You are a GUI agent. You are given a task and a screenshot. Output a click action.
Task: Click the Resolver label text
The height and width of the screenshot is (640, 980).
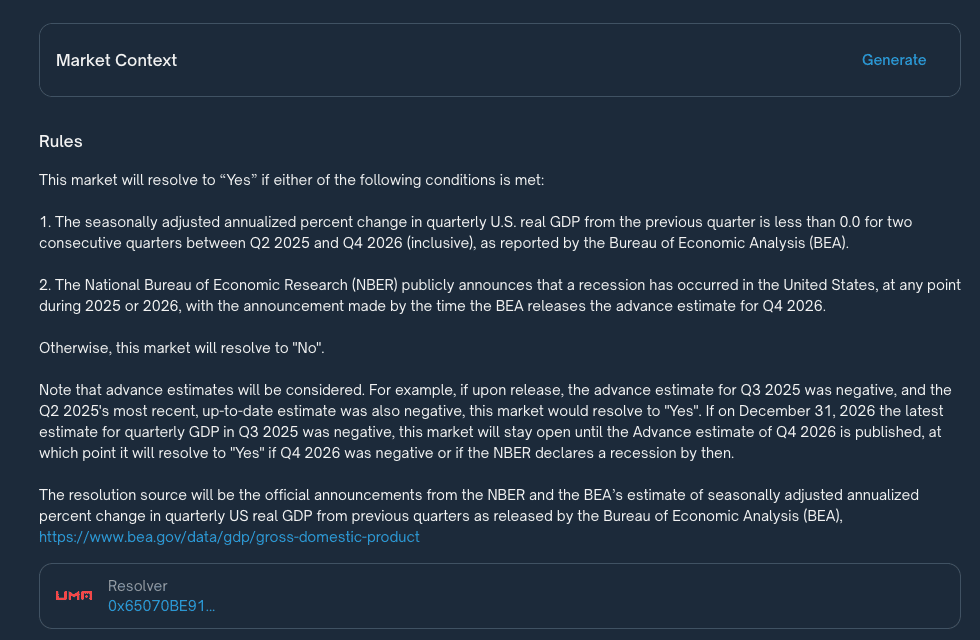point(138,586)
